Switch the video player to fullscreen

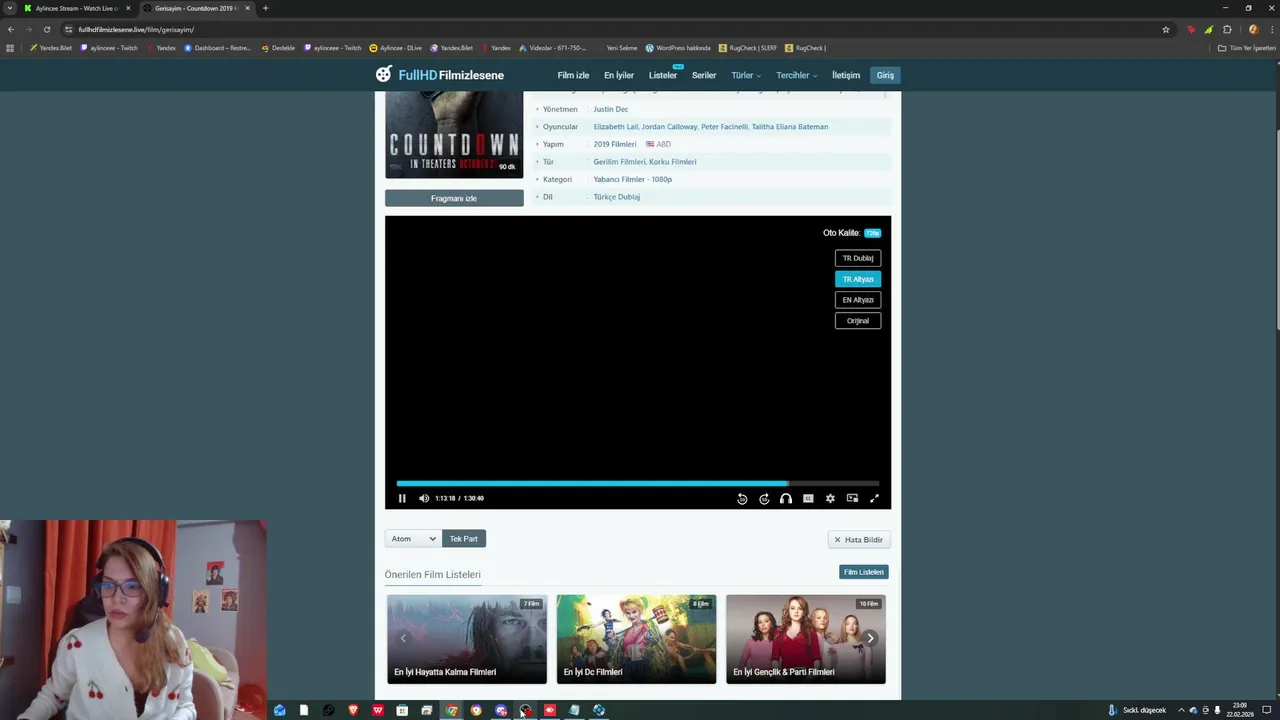click(x=874, y=498)
